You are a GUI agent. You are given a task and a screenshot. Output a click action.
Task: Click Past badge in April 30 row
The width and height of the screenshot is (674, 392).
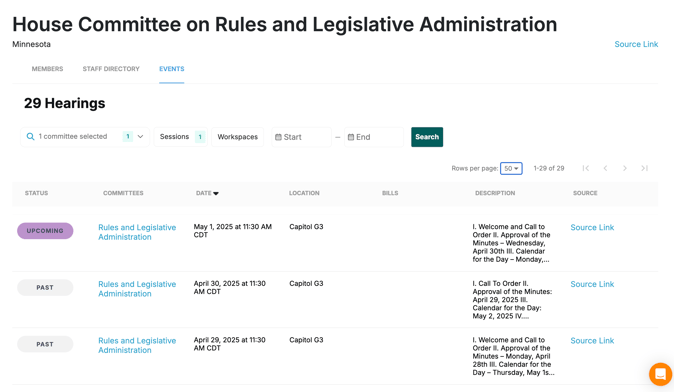click(x=45, y=288)
